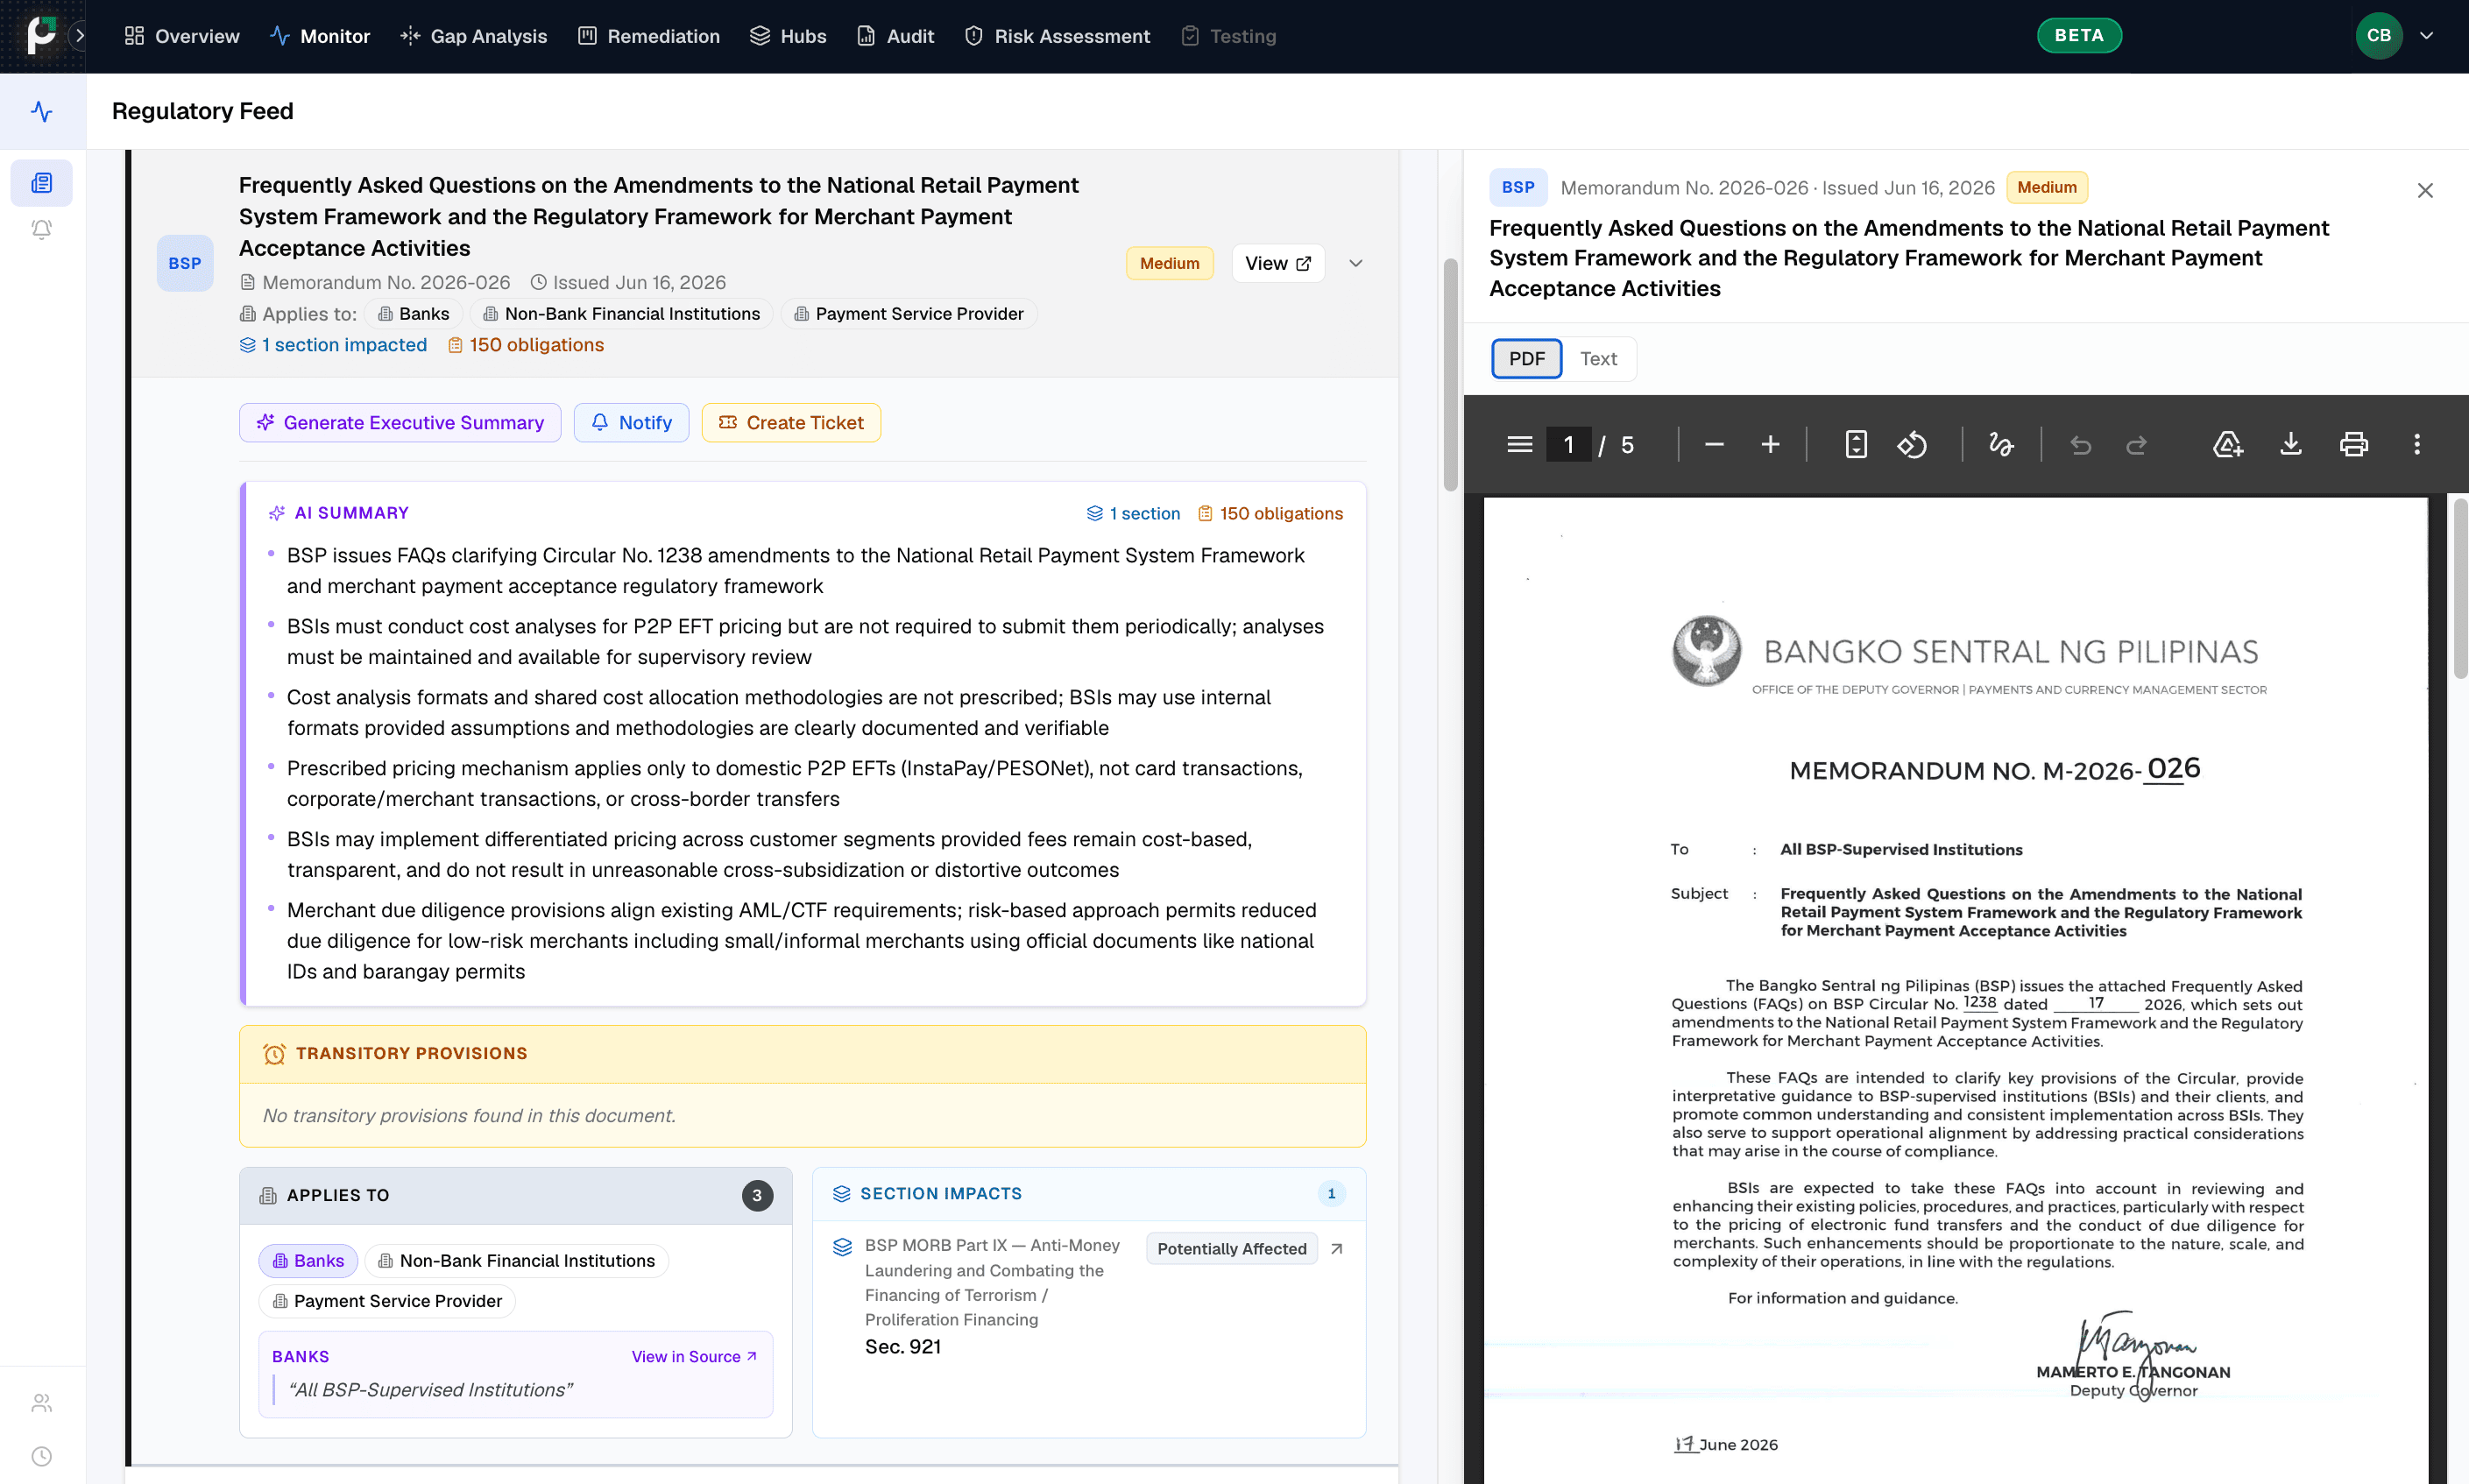The image size is (2469, 1484).
Task: Open section impact arrow link for Sec. 921
Action: click(x=1336, y=1248)
